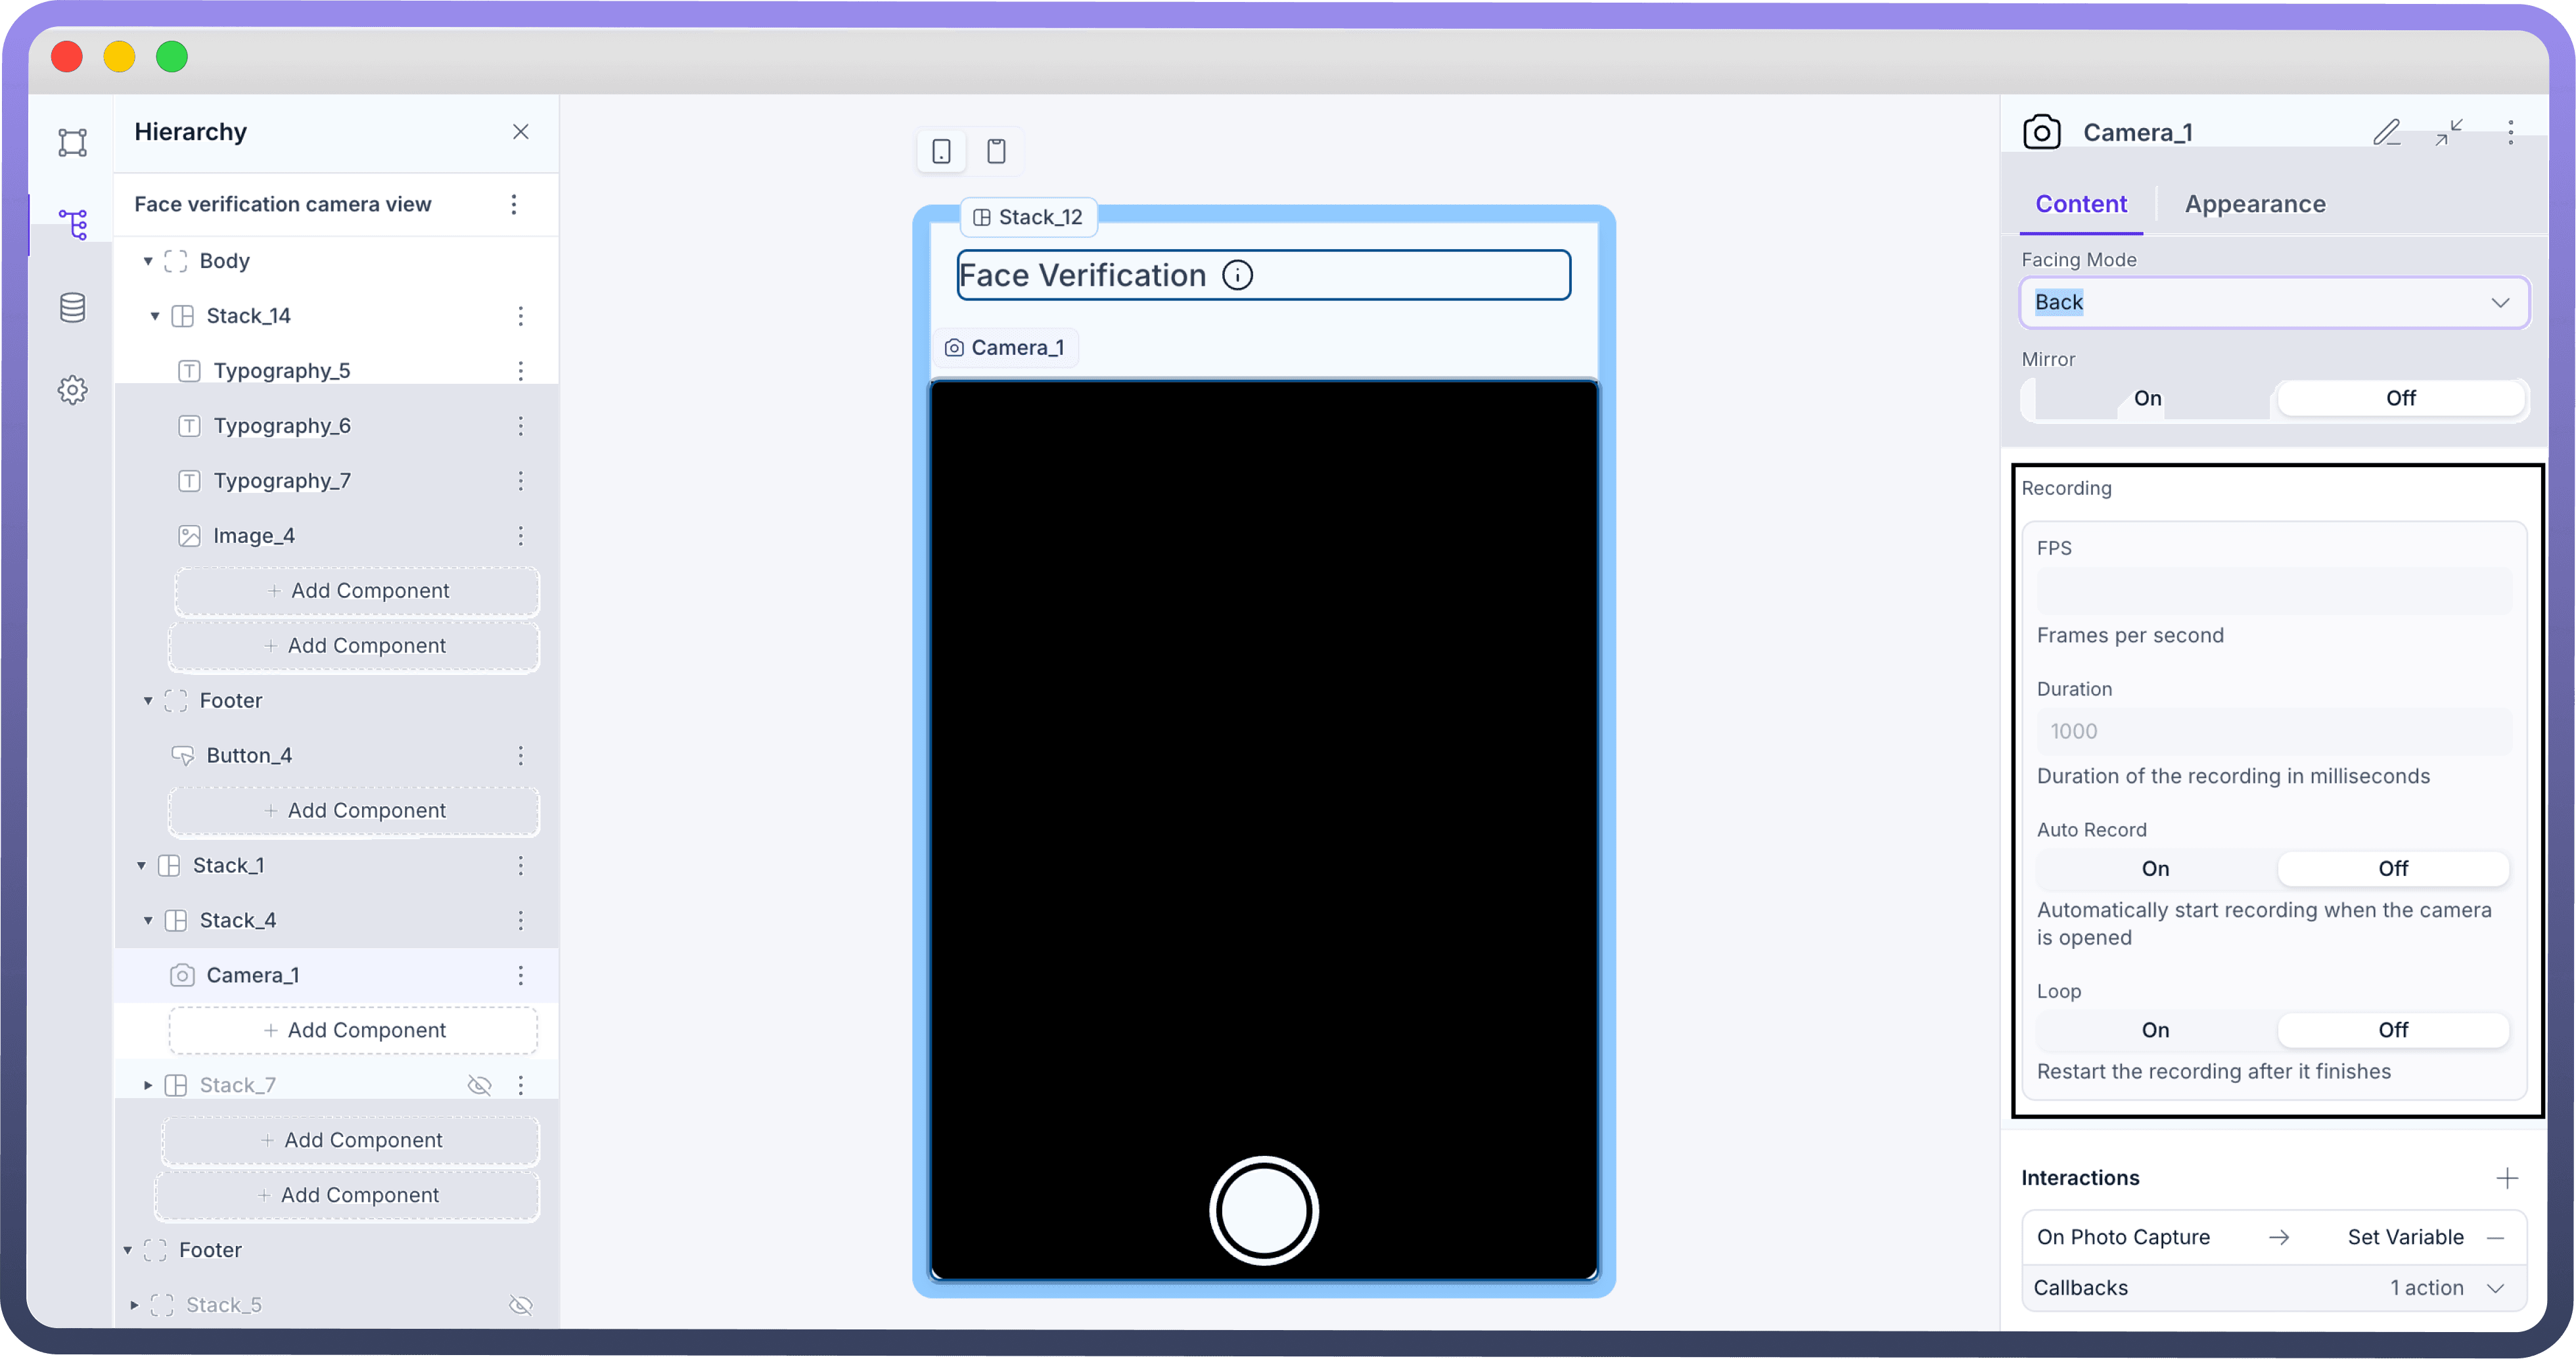Select the canvas frame tool icon
This screenshot has width=2576, height=1359.
pyautogui.click(x=72, y=142)
